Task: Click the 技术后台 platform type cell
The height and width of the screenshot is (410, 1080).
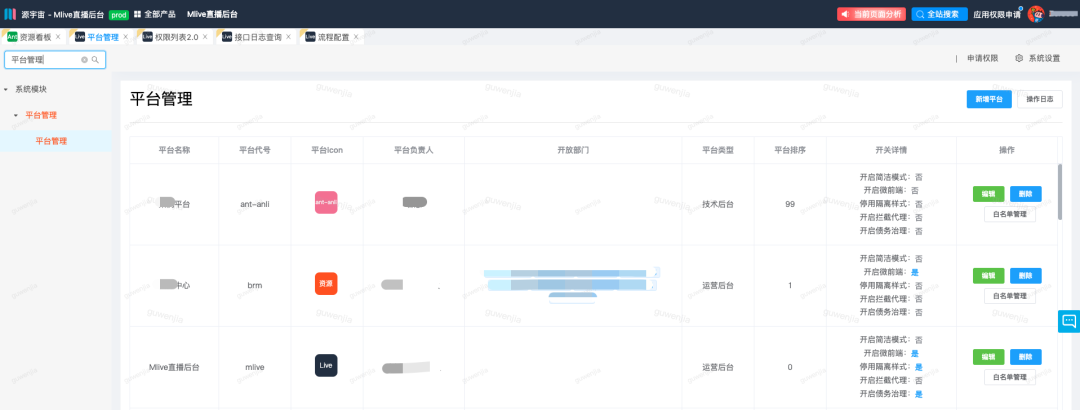Action: pos(718,204)
